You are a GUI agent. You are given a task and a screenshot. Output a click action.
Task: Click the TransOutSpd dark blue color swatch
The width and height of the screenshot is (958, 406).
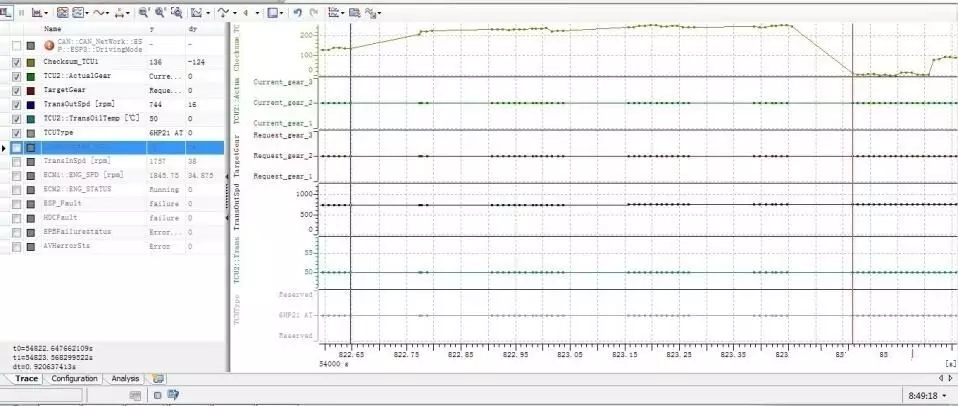(31, 104)
